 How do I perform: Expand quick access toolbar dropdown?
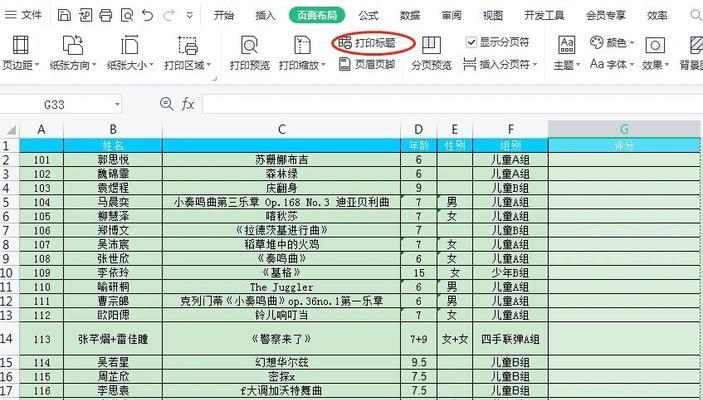click(190, 16)
